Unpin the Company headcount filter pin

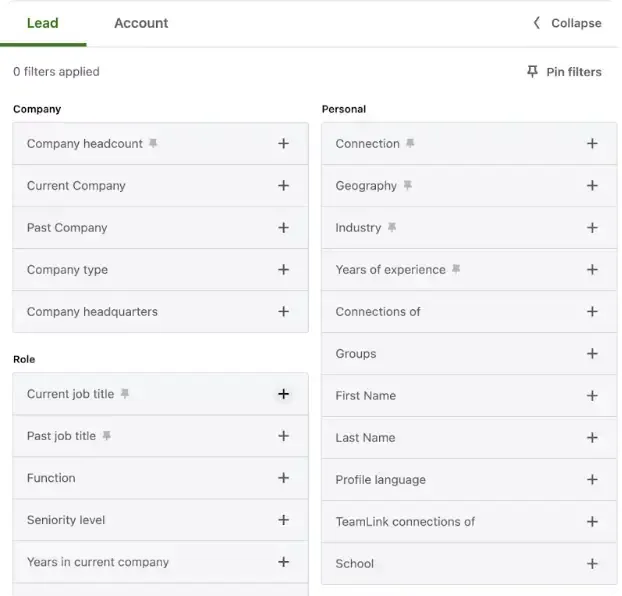(153, 143)
